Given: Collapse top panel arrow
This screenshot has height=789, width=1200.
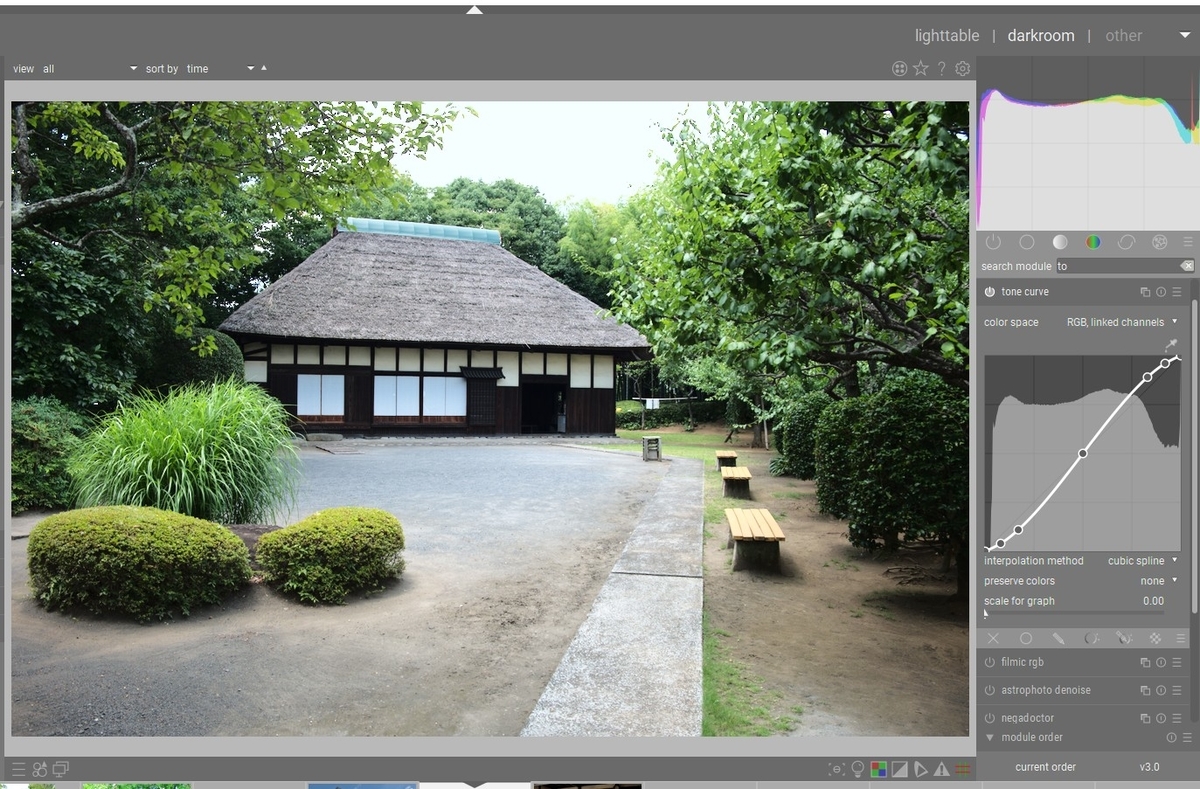Looking at the screenshot, I should tap(474, 10).
